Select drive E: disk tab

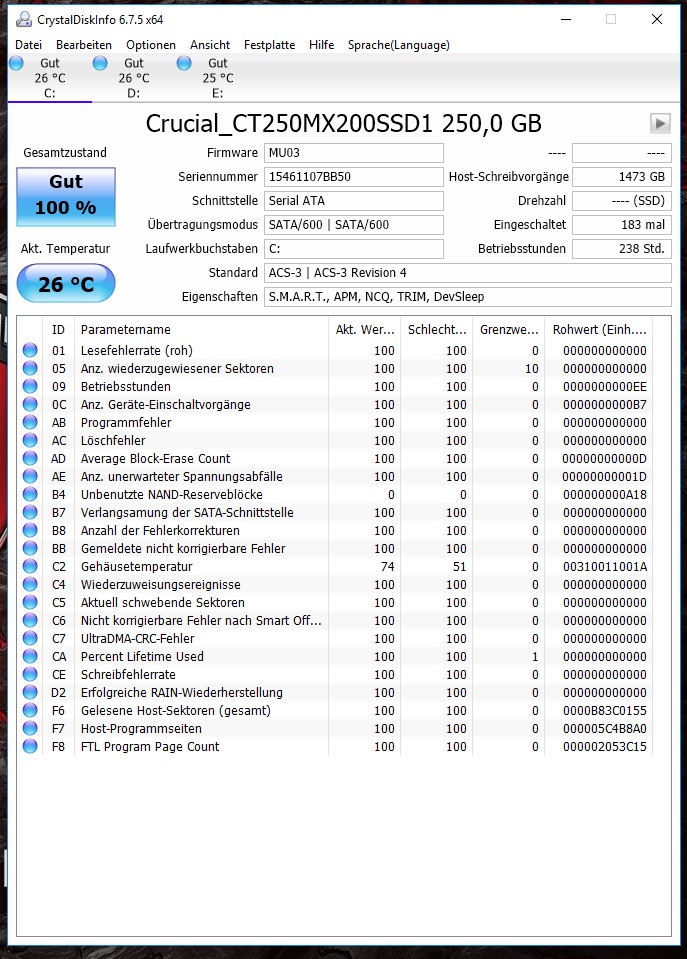tap(217, 78)
